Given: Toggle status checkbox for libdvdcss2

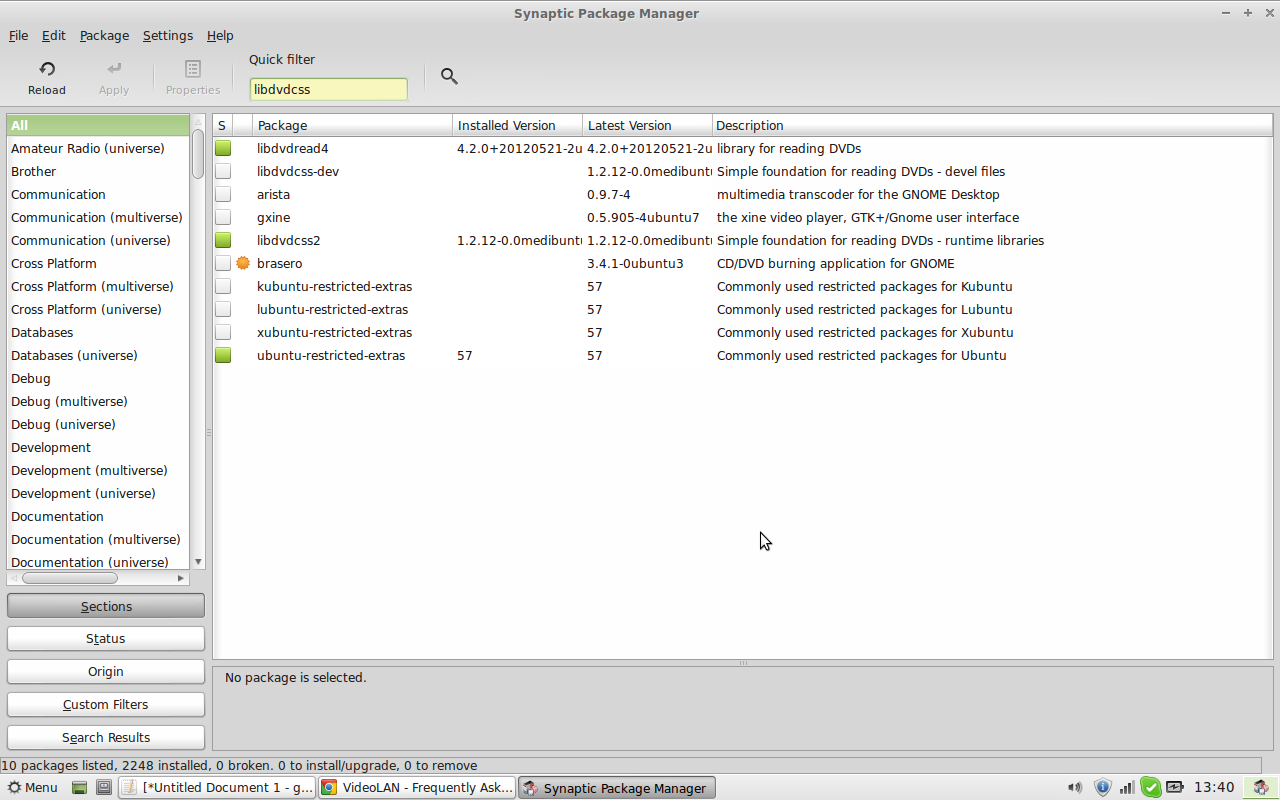Looking at the screenshot, I should [223, 240].
